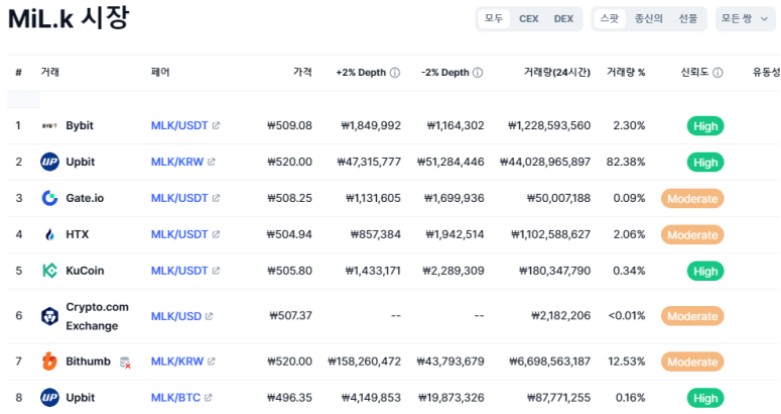781x414 pixels.
Task: Switch to the CEX filter tab
Action: coord(528,18)
